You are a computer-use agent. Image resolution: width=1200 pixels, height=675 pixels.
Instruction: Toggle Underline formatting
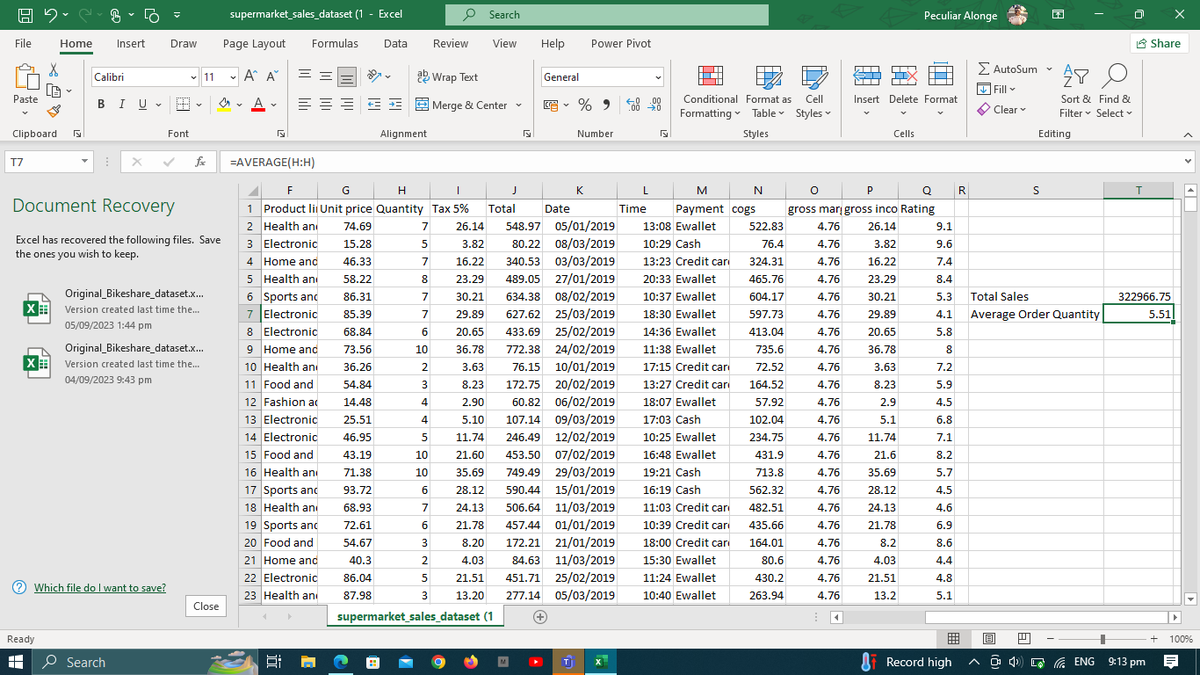tap(141, 105)
